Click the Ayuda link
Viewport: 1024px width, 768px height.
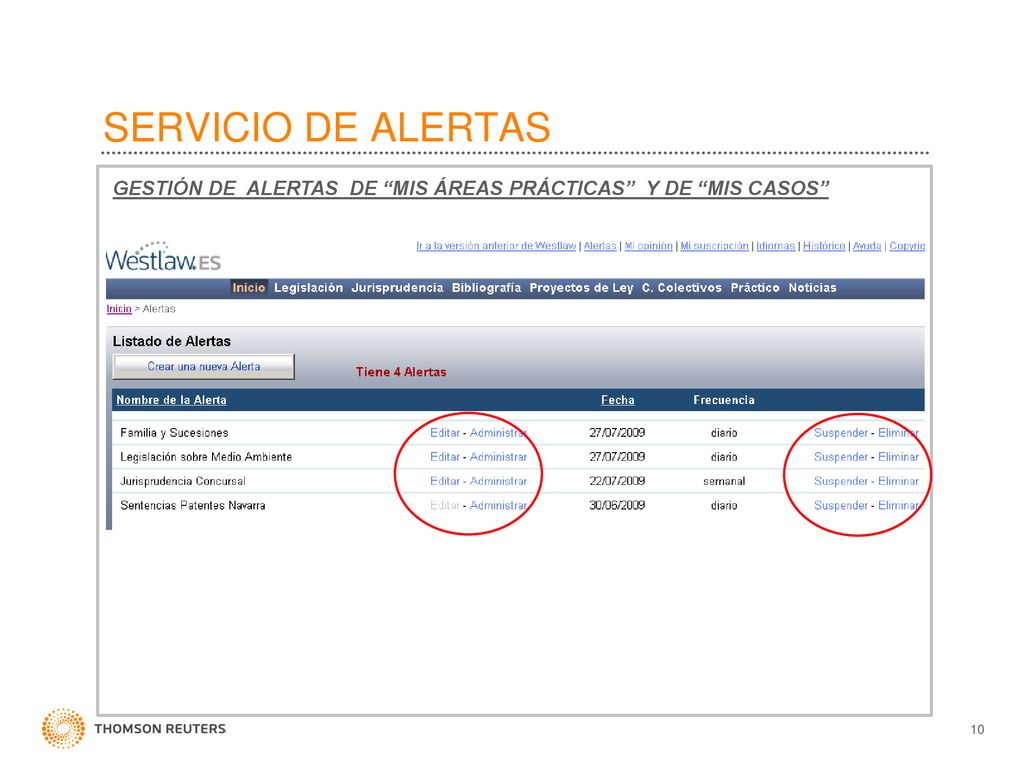coord(867,246)
